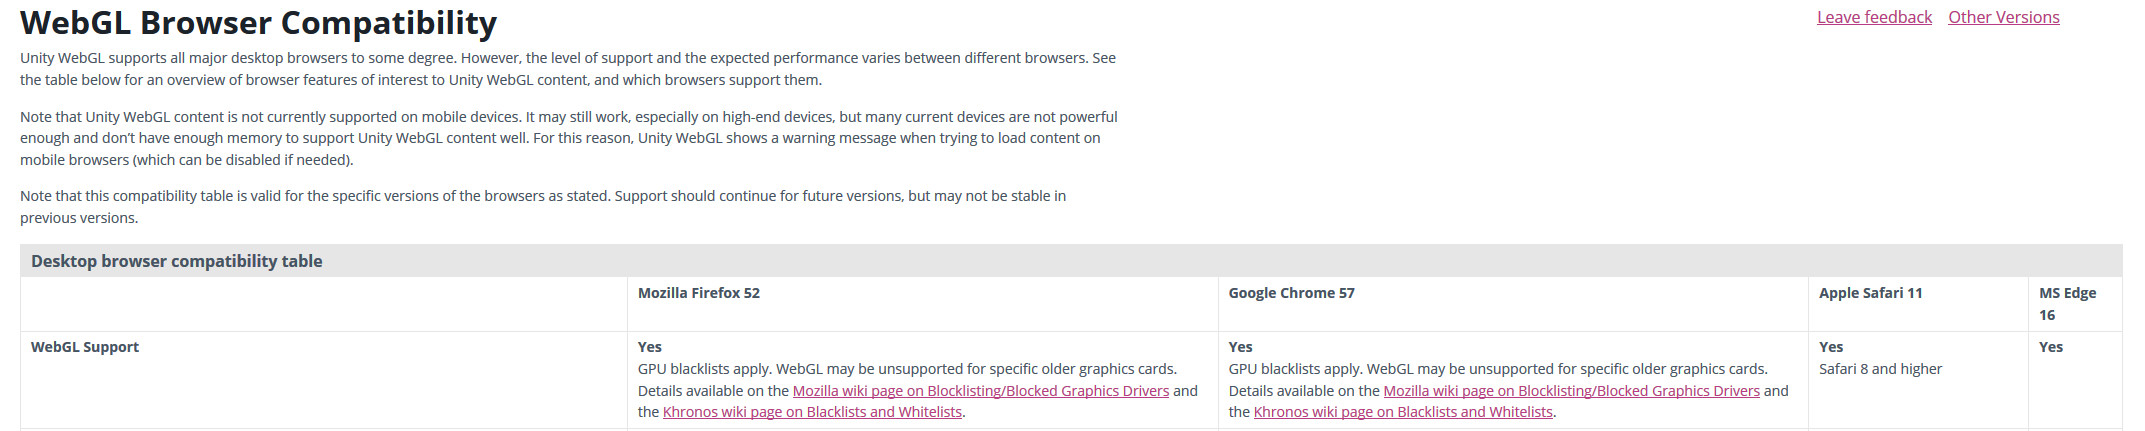This screenshot has width=2145, height=431.
Task: Select the Google Chrome 57 column header
Action: pos(1291,293)
